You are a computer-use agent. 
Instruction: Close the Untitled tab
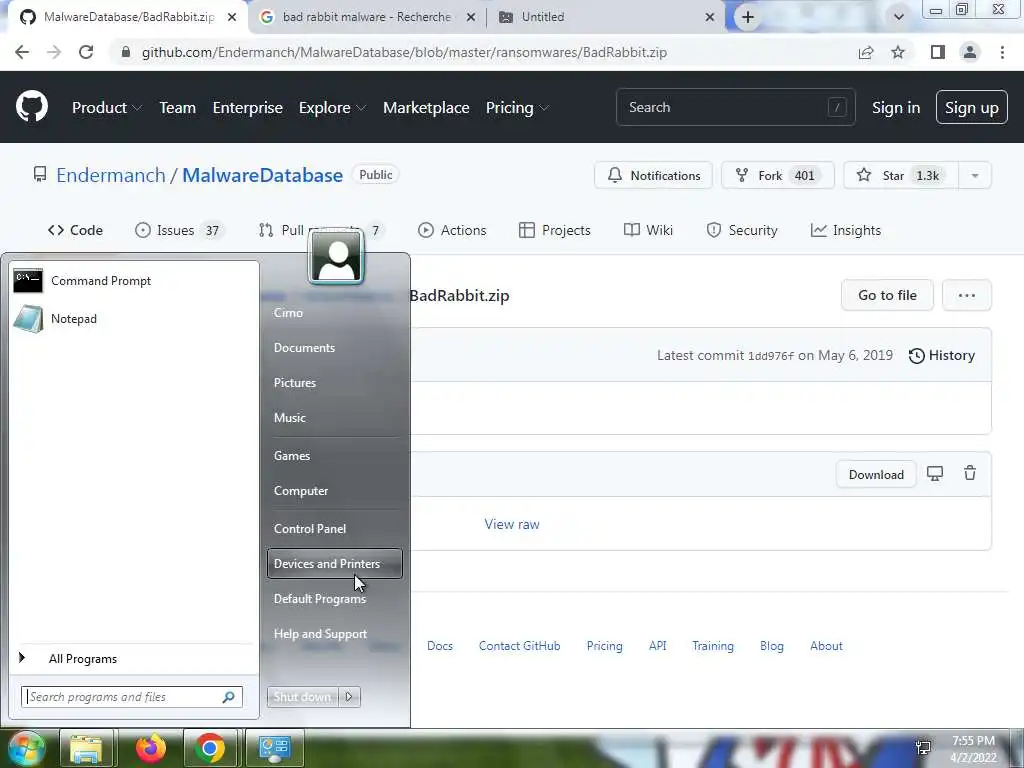tap(710, 17)
